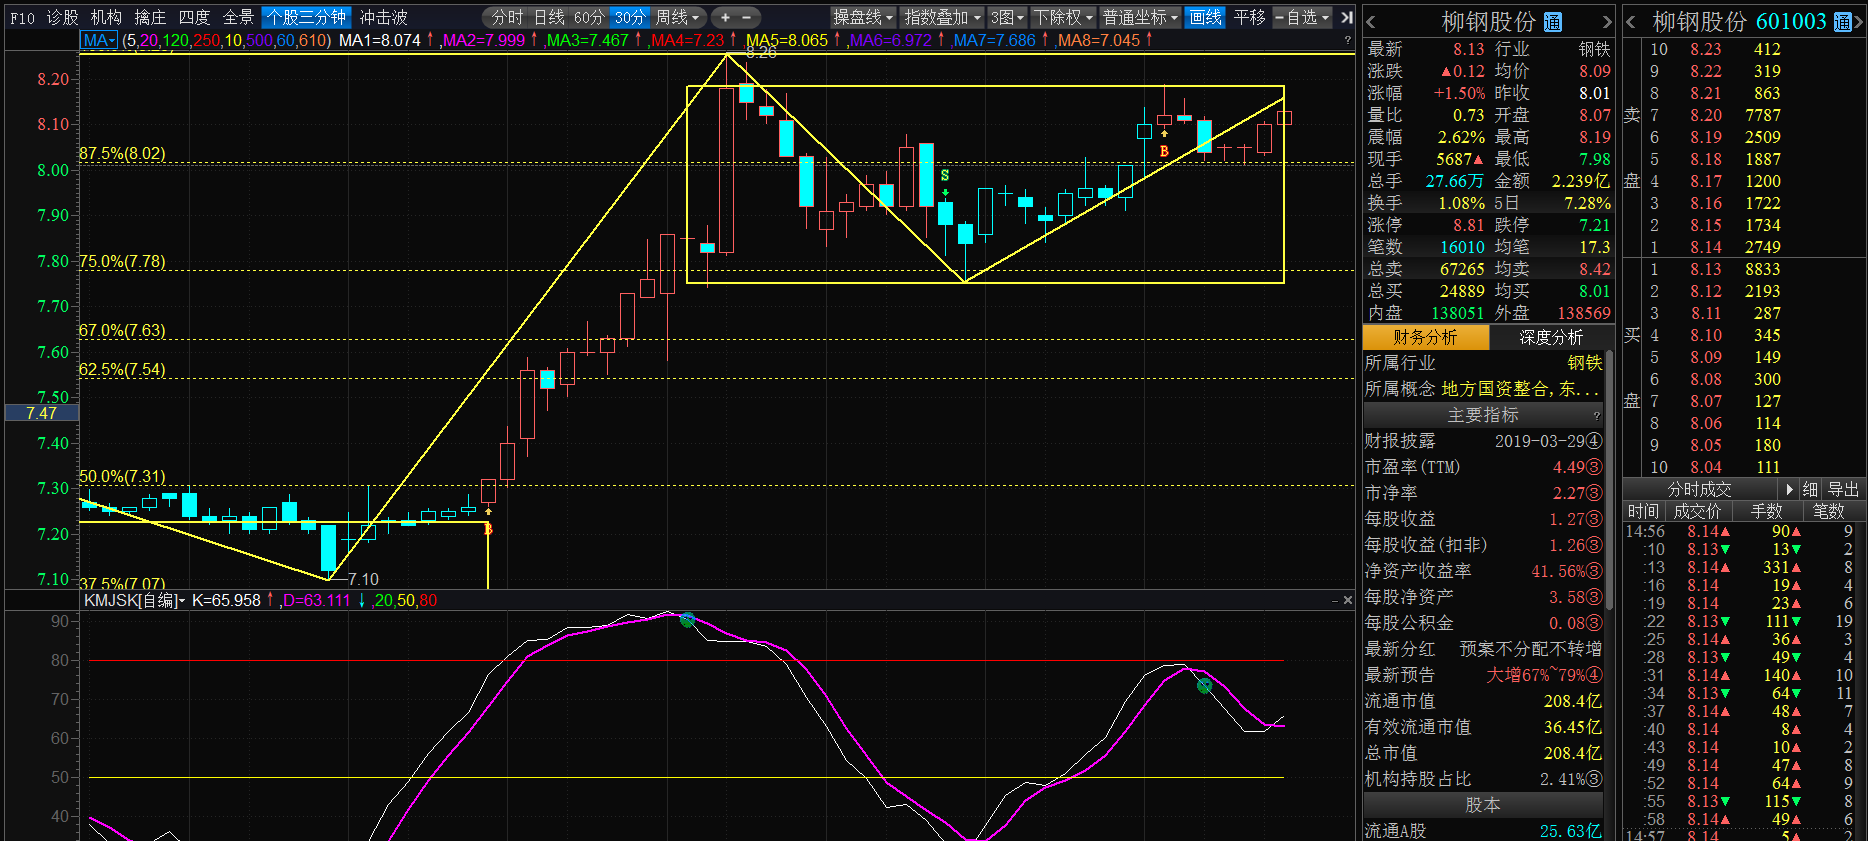Open 指数叠加 overlay dropdown
Viewport: 1868px width, 841px height.
(942, 17)
